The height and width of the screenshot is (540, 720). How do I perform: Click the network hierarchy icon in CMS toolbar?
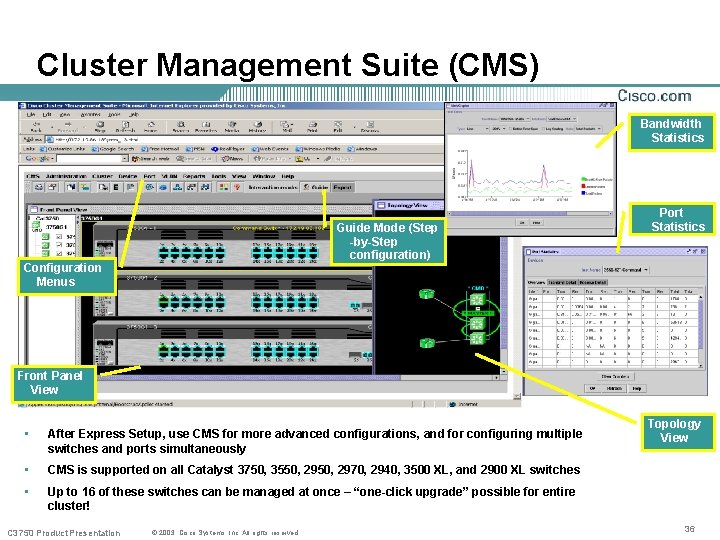pos(177,187)
